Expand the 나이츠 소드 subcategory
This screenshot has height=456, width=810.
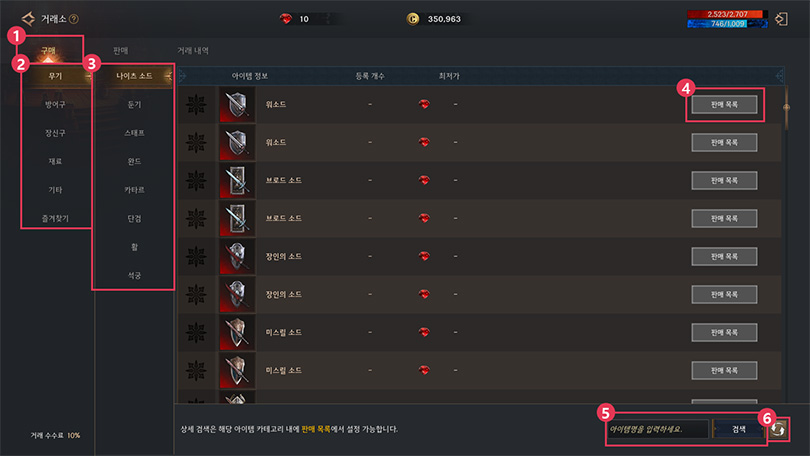point(134,76)
